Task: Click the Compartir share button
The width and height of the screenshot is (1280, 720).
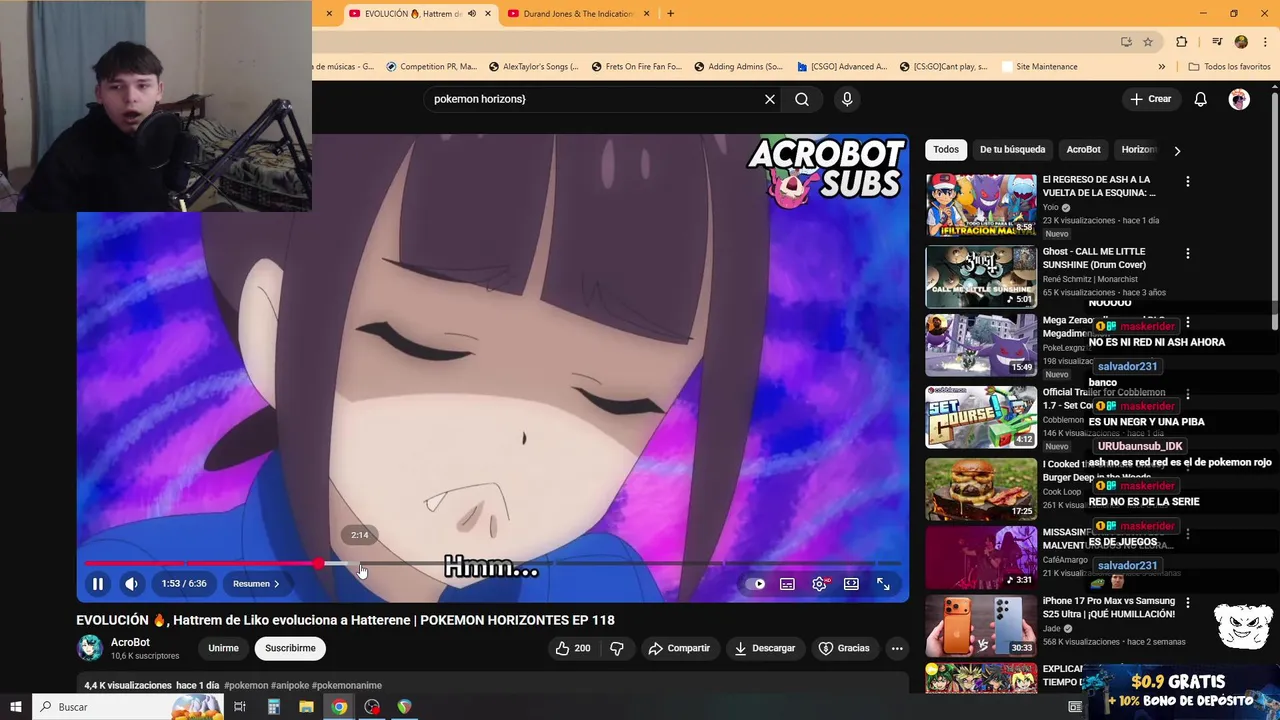Action: (679, 648)
